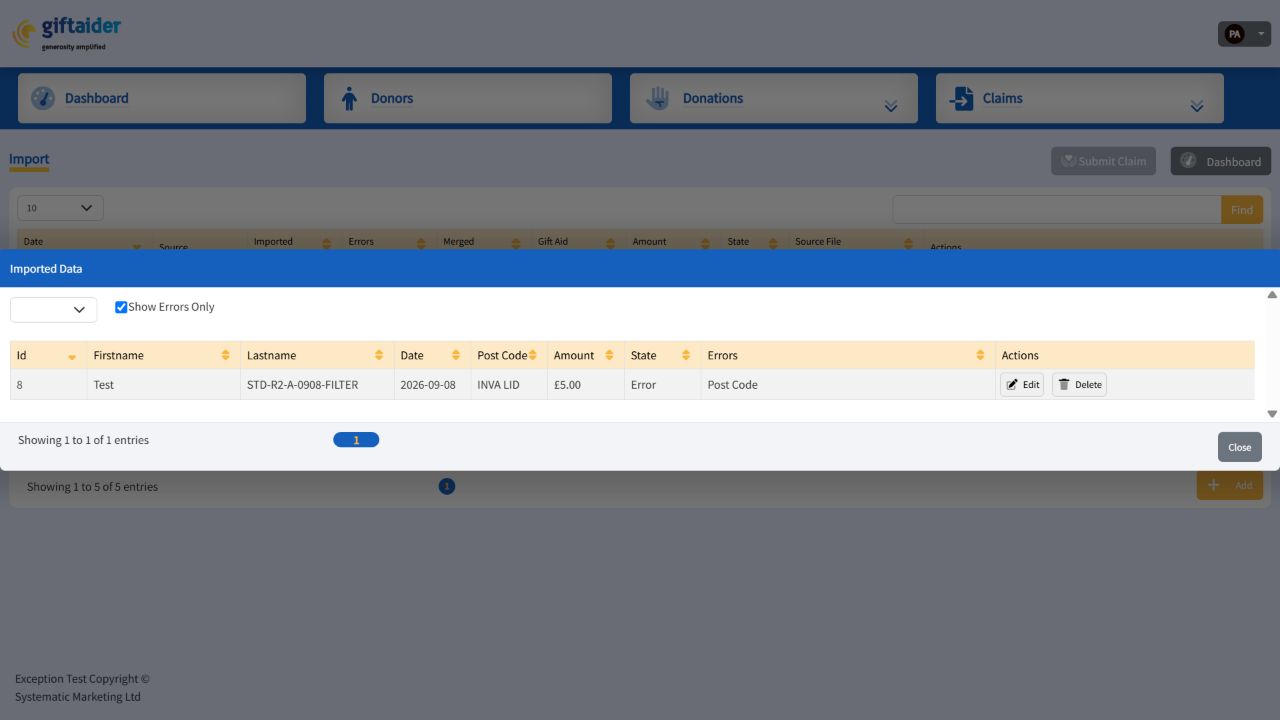This screenshot has height=720, width=1280.
Task: Click the search input field
Action: 1057,210
